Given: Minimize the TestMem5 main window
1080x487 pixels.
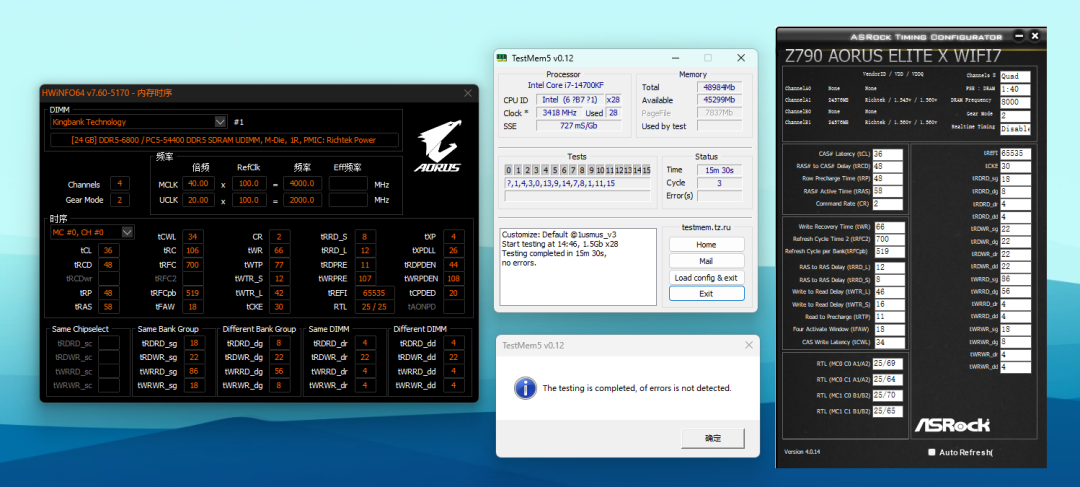Looking at the screenshot, I should 674,58.
